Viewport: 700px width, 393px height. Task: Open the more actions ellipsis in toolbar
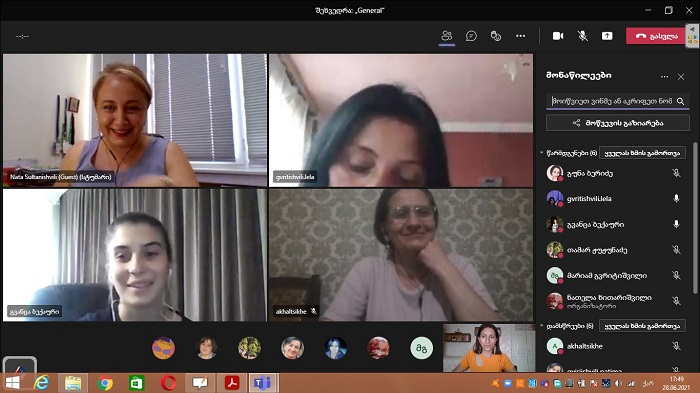click(521, 36)
